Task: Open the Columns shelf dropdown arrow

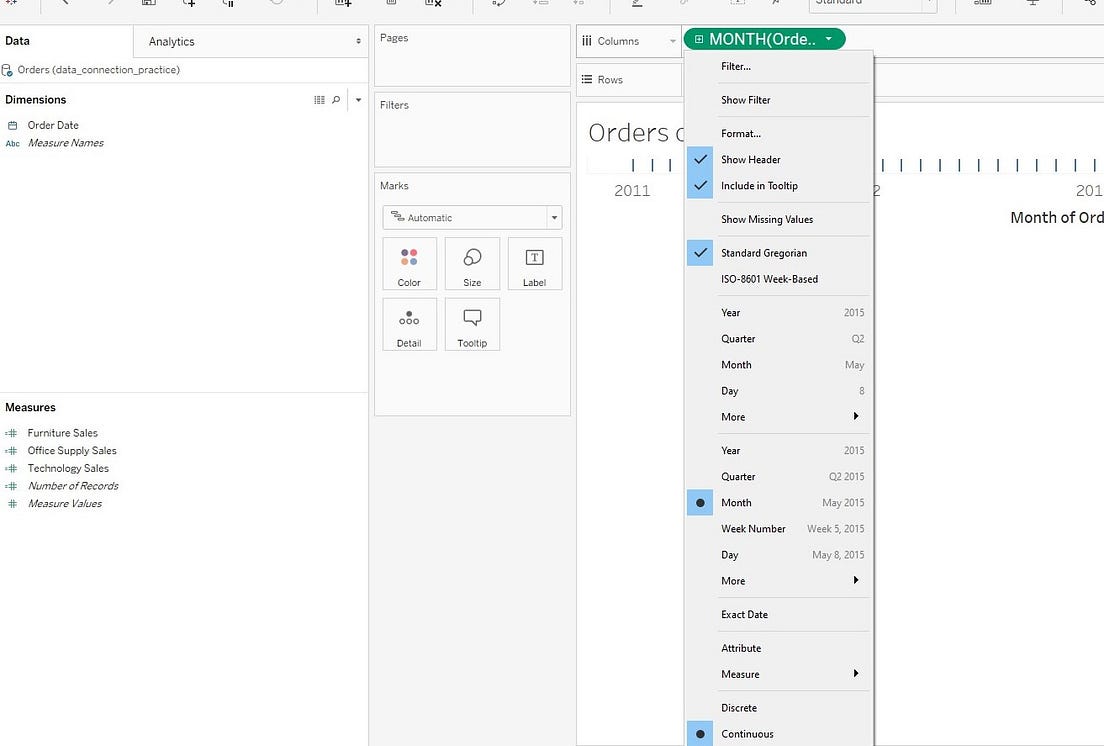Action: click(672, 41)
